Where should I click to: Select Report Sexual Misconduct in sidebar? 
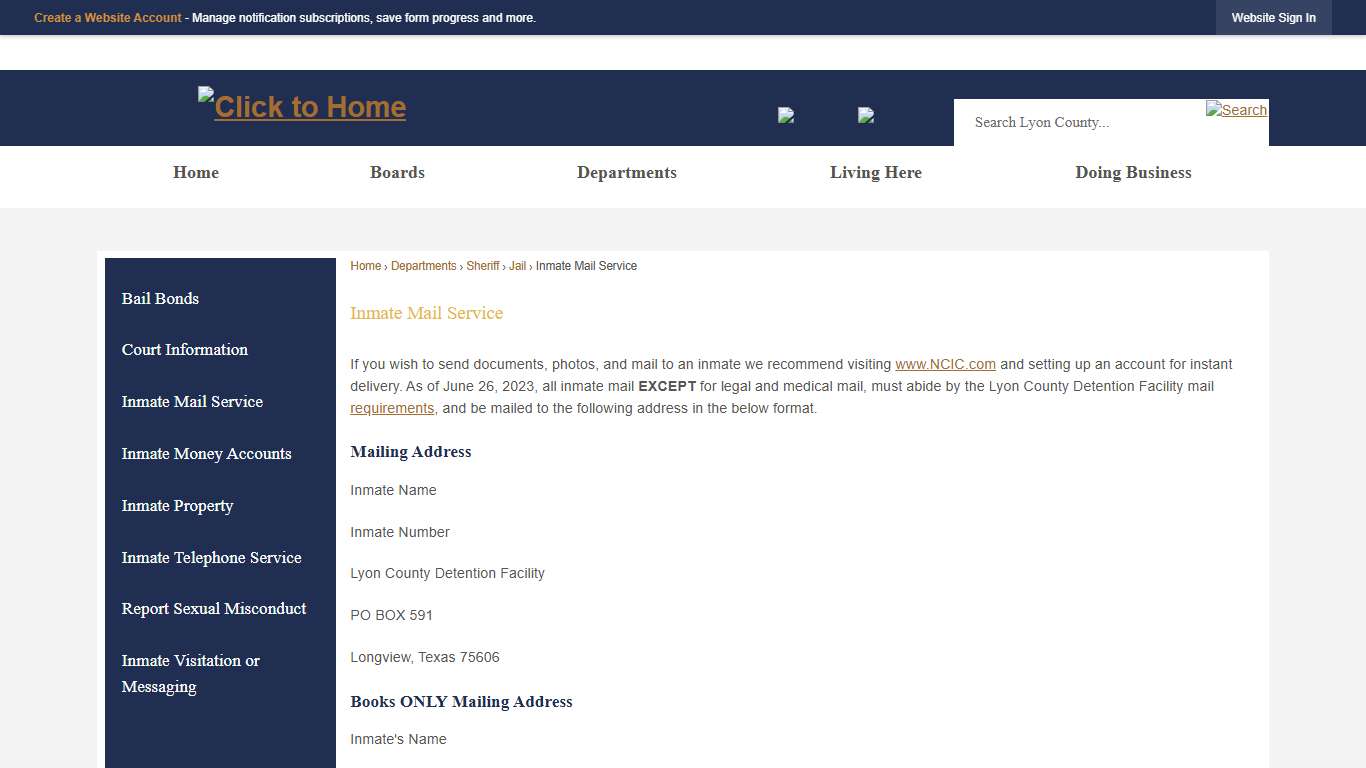coord(213,608)
